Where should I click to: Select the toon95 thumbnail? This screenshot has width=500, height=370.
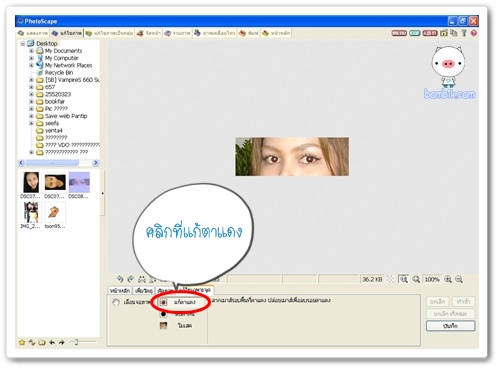tap(54, 212)
